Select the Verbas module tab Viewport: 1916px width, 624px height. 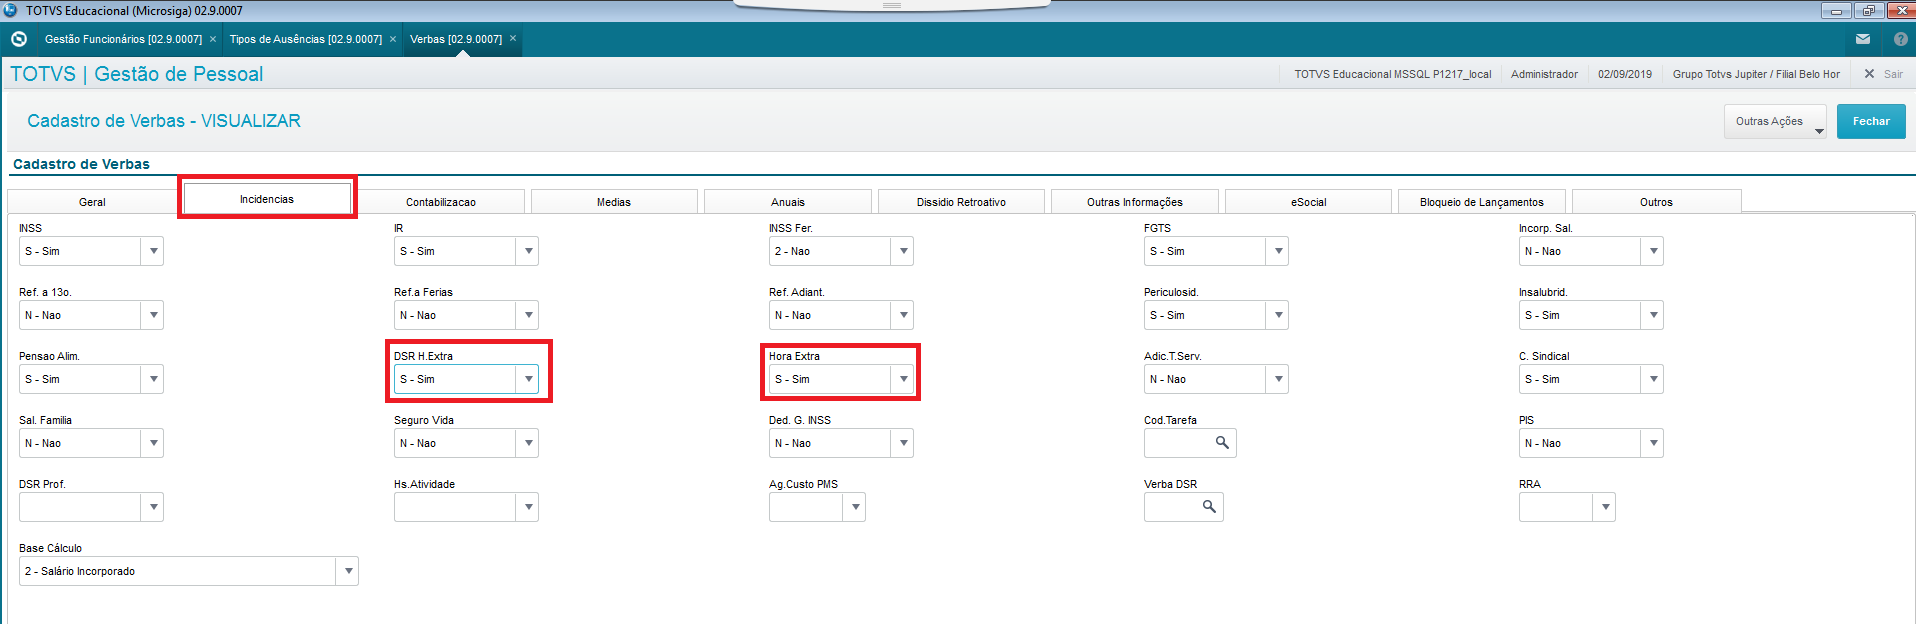[x=456, y=39]
